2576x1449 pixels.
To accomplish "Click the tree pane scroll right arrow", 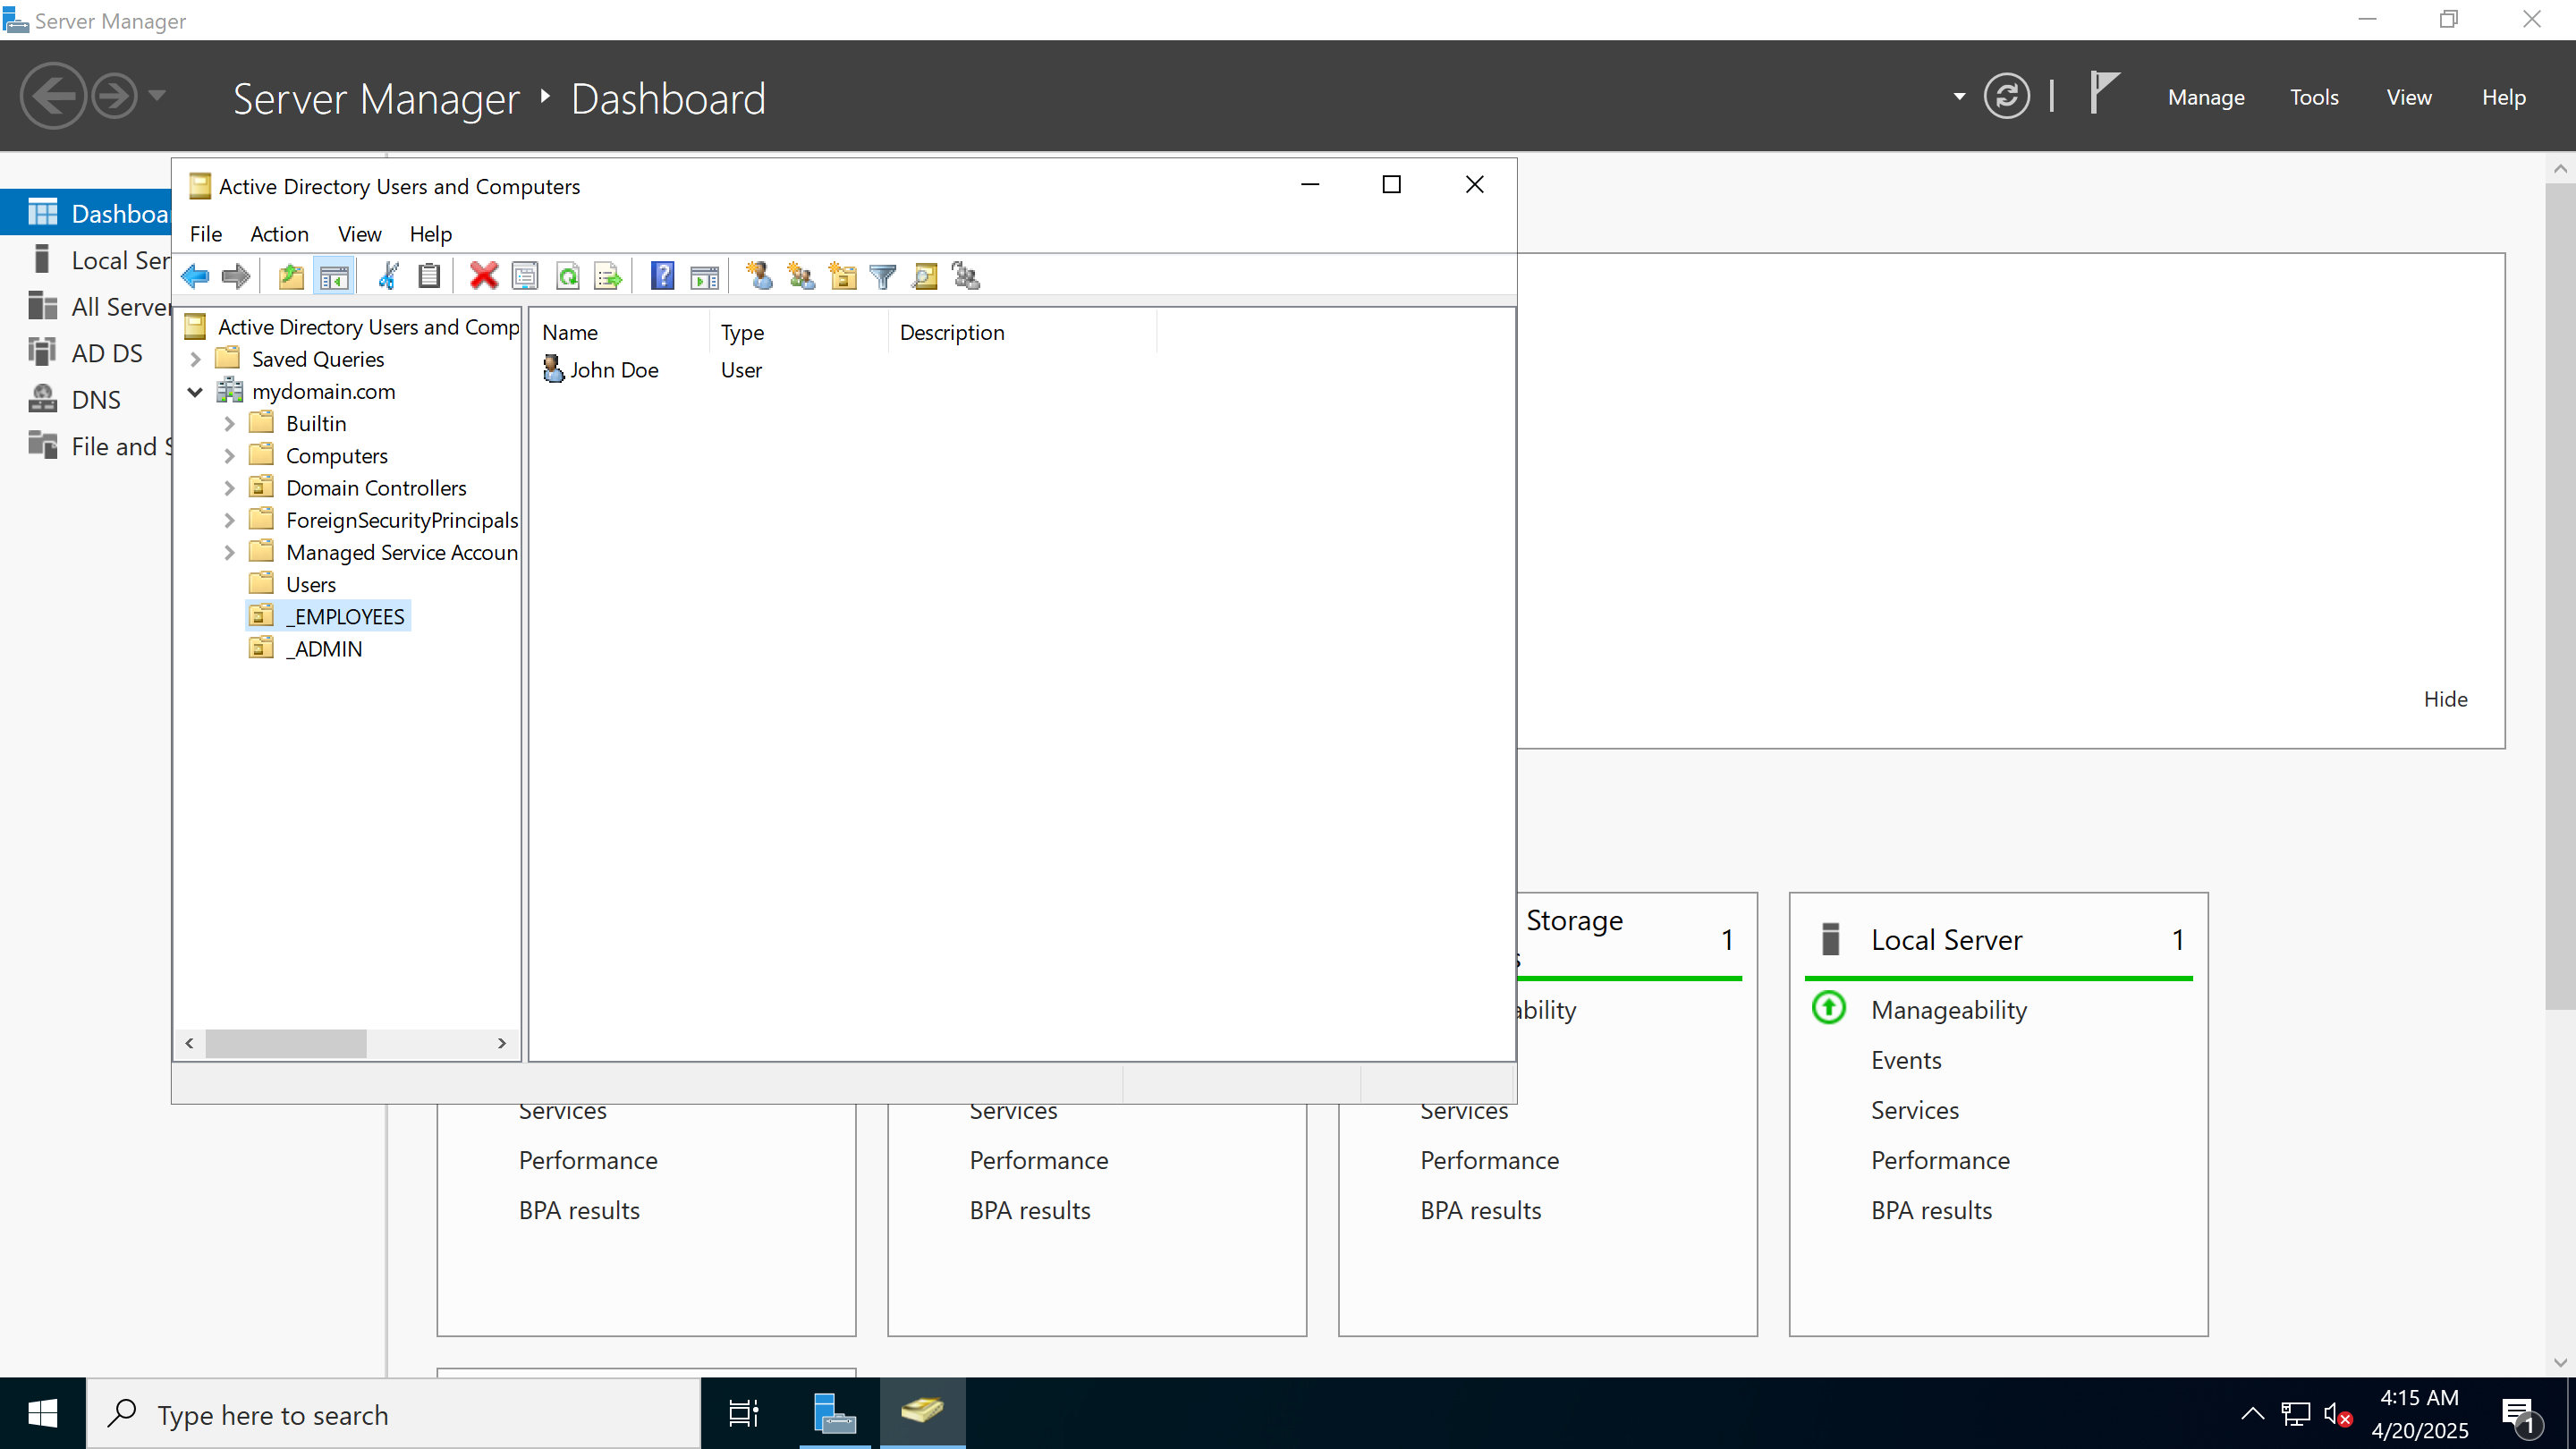I will (x=502, y=1043).
